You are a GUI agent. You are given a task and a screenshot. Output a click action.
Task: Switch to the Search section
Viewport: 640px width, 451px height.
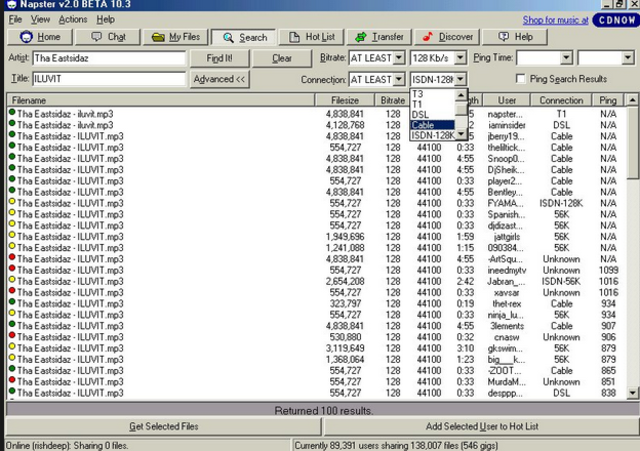[244, 38]
